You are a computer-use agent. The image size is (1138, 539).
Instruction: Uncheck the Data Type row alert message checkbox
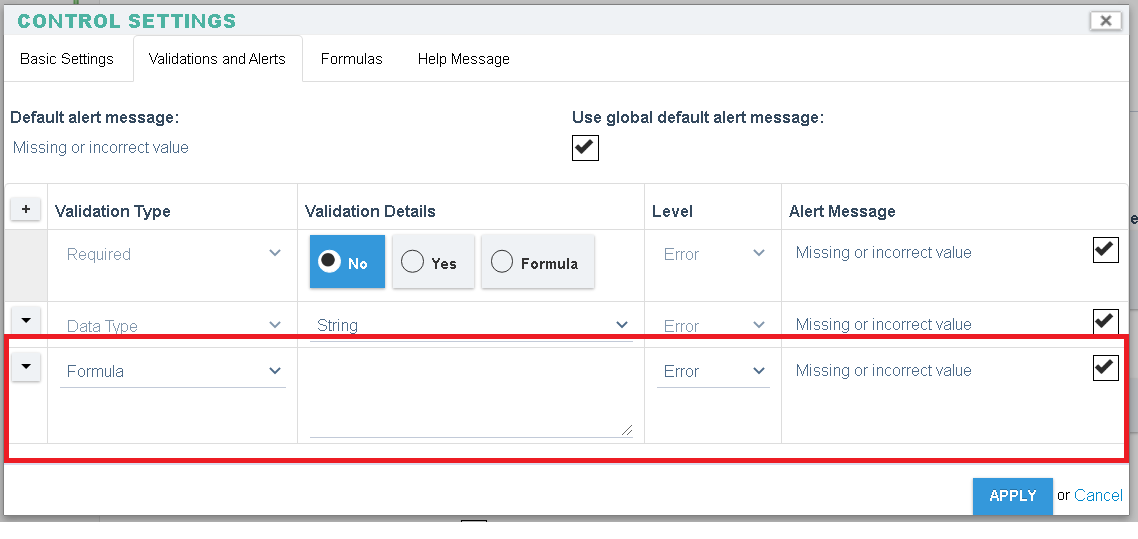1105,320
